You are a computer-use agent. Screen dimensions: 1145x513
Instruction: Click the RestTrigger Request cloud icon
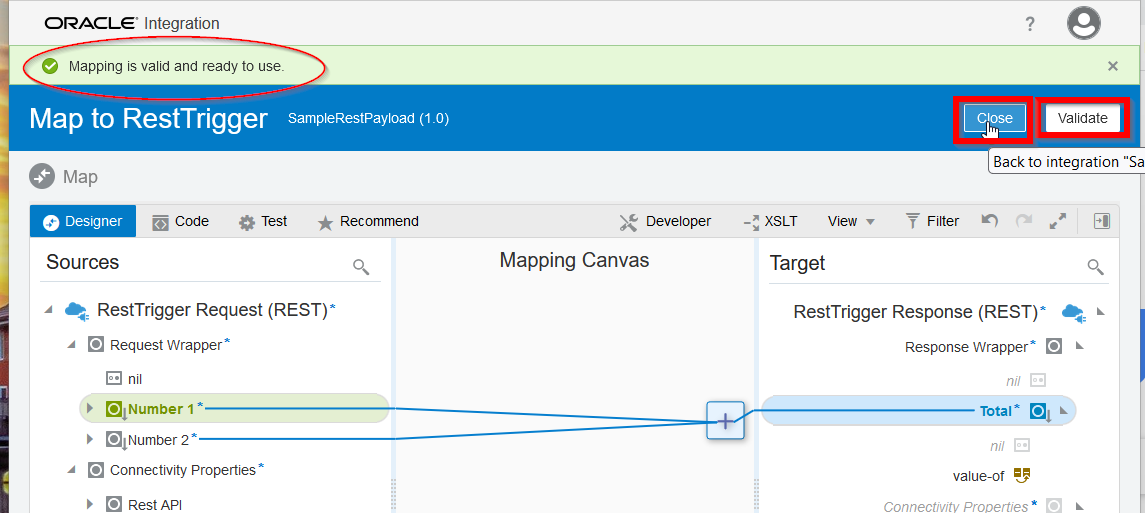pos(77,311)
